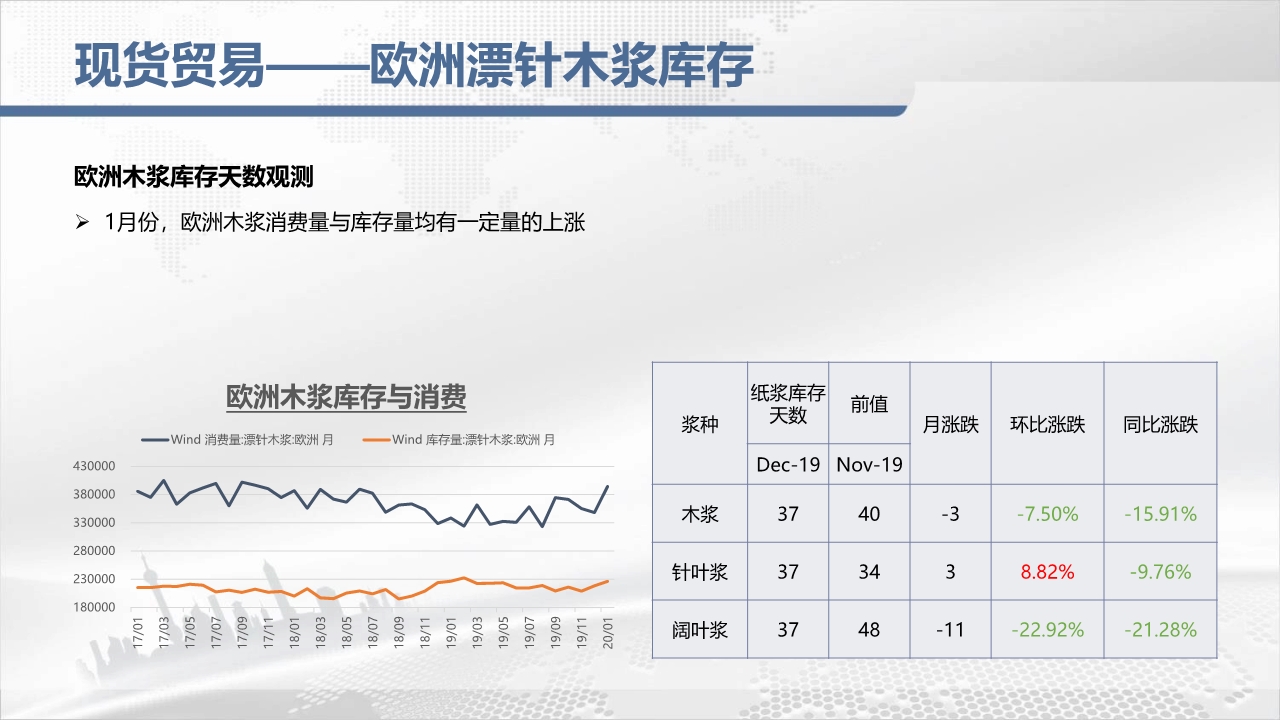The width and height of the screenshot is (1280, 720).
Task: Click y-axis label 330000
Action: coord(94,522)
